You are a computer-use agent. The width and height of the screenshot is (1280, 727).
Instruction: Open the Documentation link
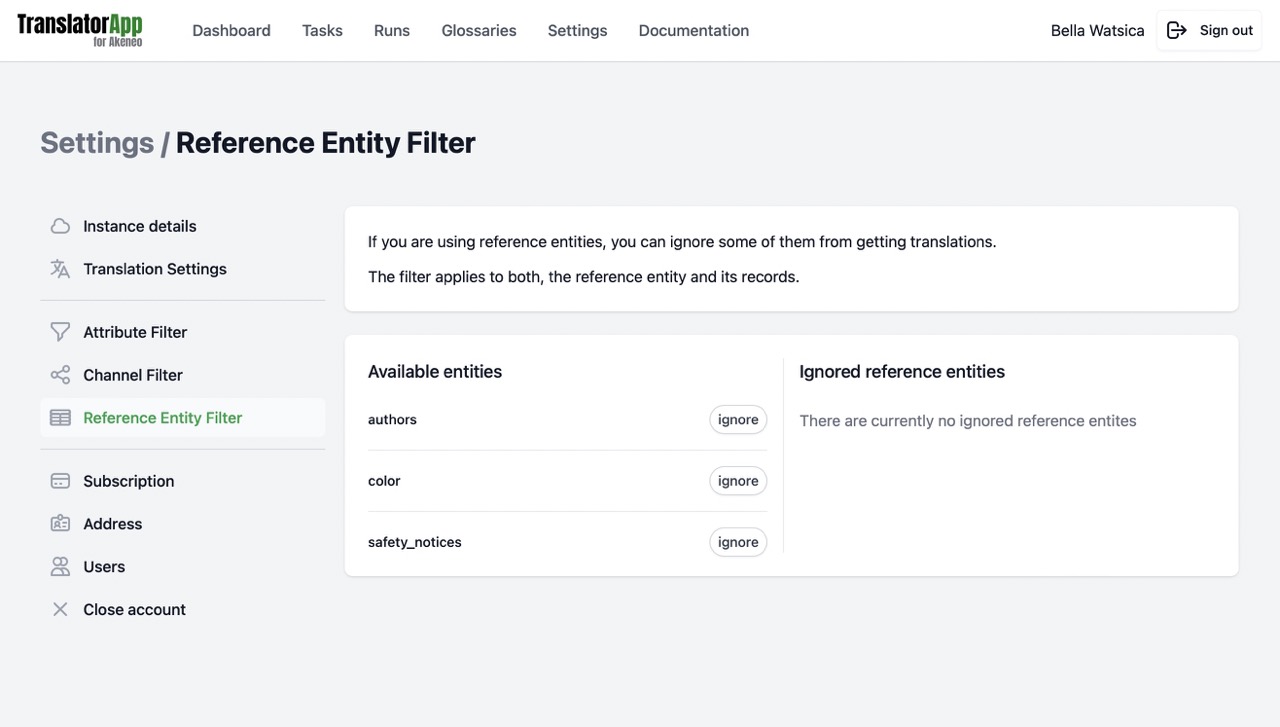coord(693,31)
